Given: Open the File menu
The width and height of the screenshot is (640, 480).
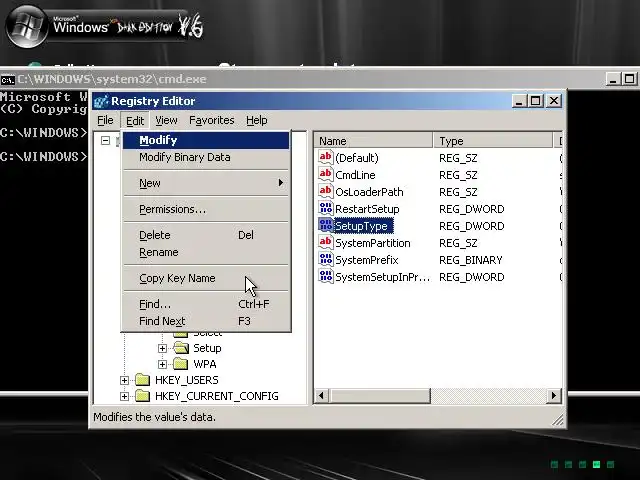Looking at the screenshot, I should click(105, 120).
